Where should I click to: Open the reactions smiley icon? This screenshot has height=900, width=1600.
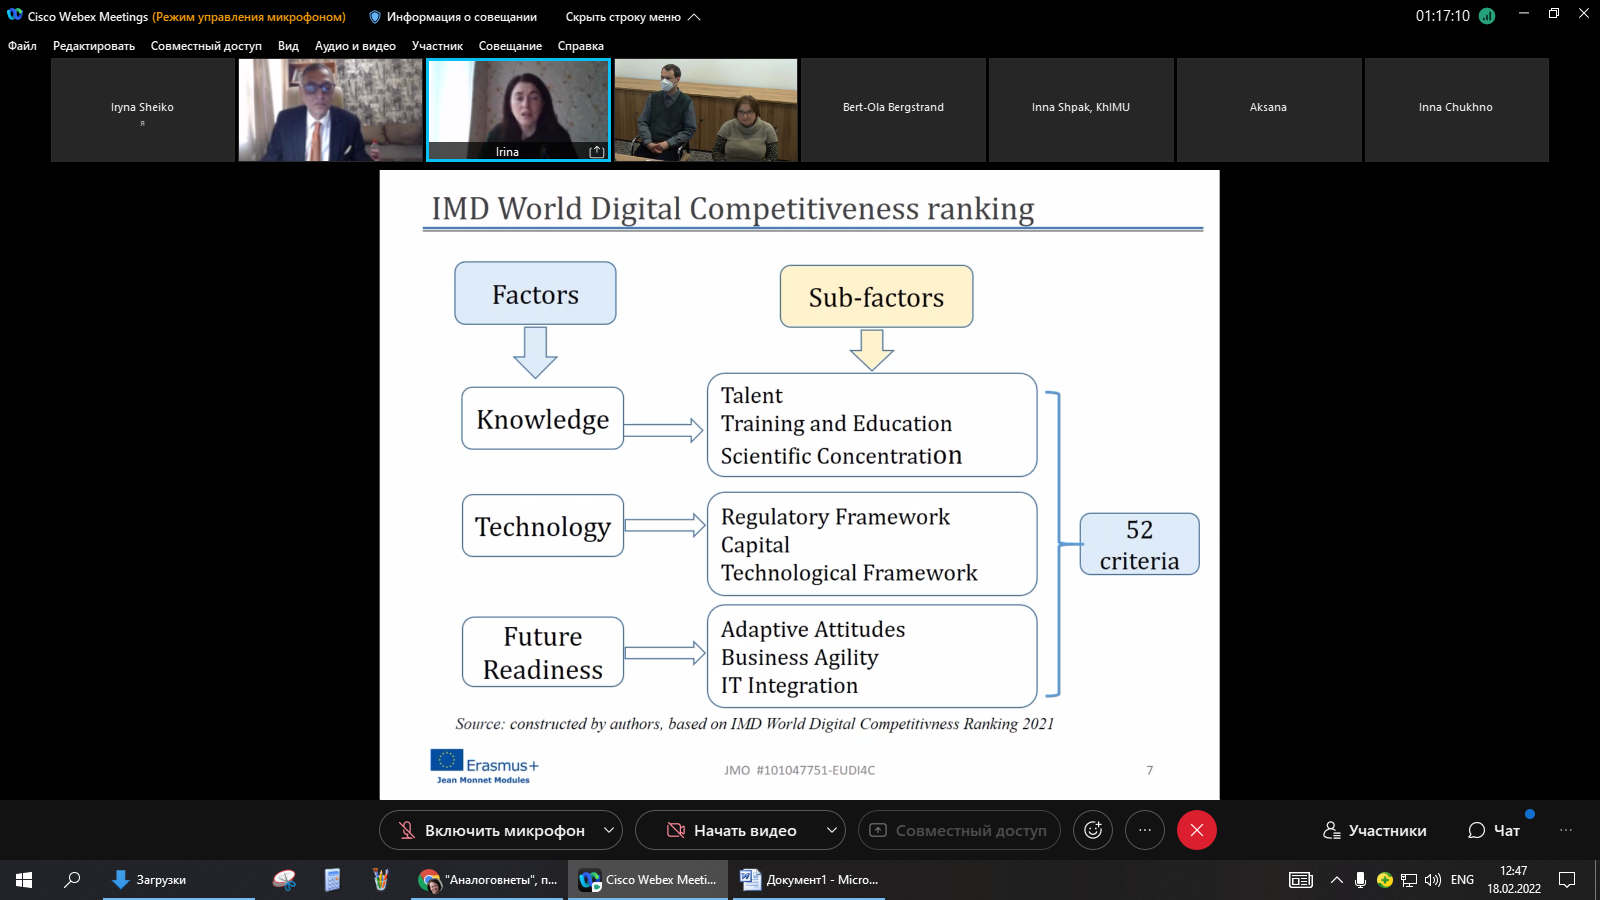[x=1093, y=830]
